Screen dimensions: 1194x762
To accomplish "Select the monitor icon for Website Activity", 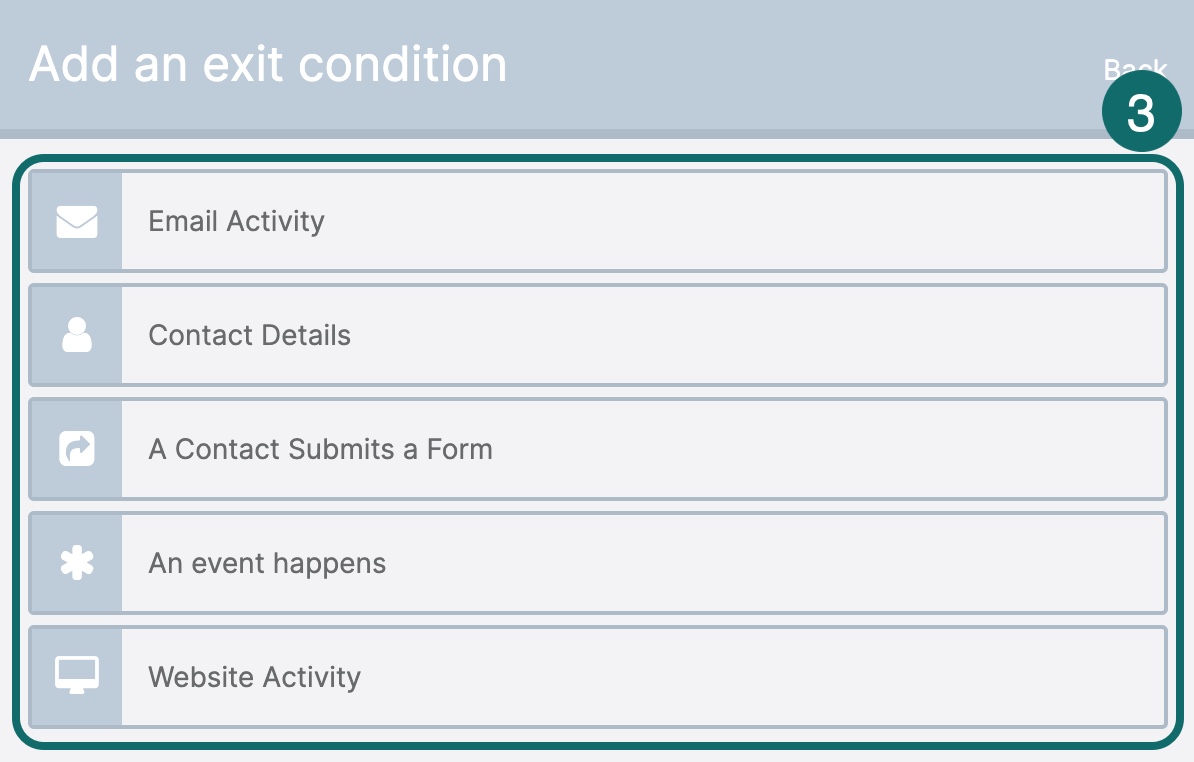I will 76,677.
